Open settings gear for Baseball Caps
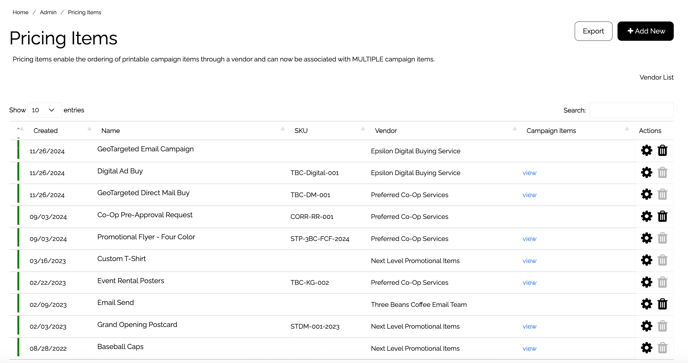This screenshot has width=688, height=363. (x=646, y=348)
